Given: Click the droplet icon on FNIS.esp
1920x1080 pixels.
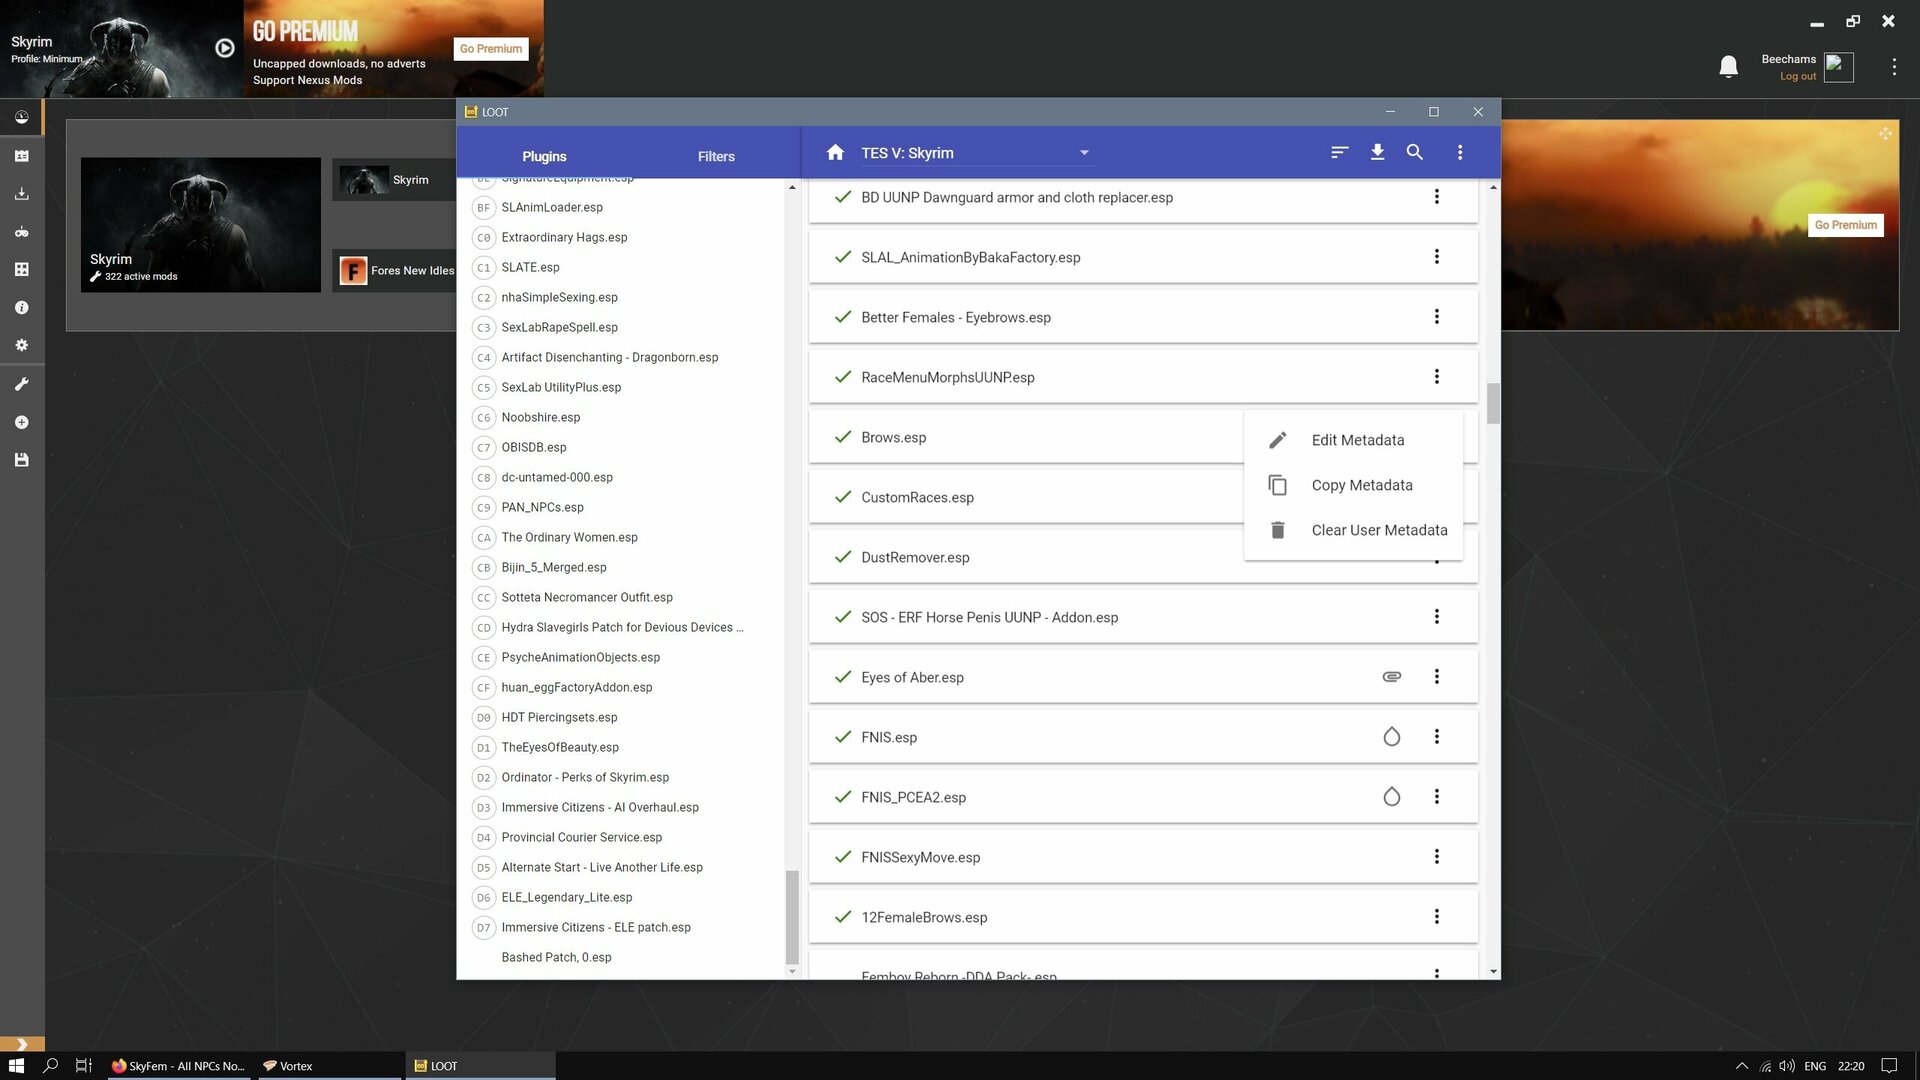Looking at the screenshot, I should click(1391, 737).
